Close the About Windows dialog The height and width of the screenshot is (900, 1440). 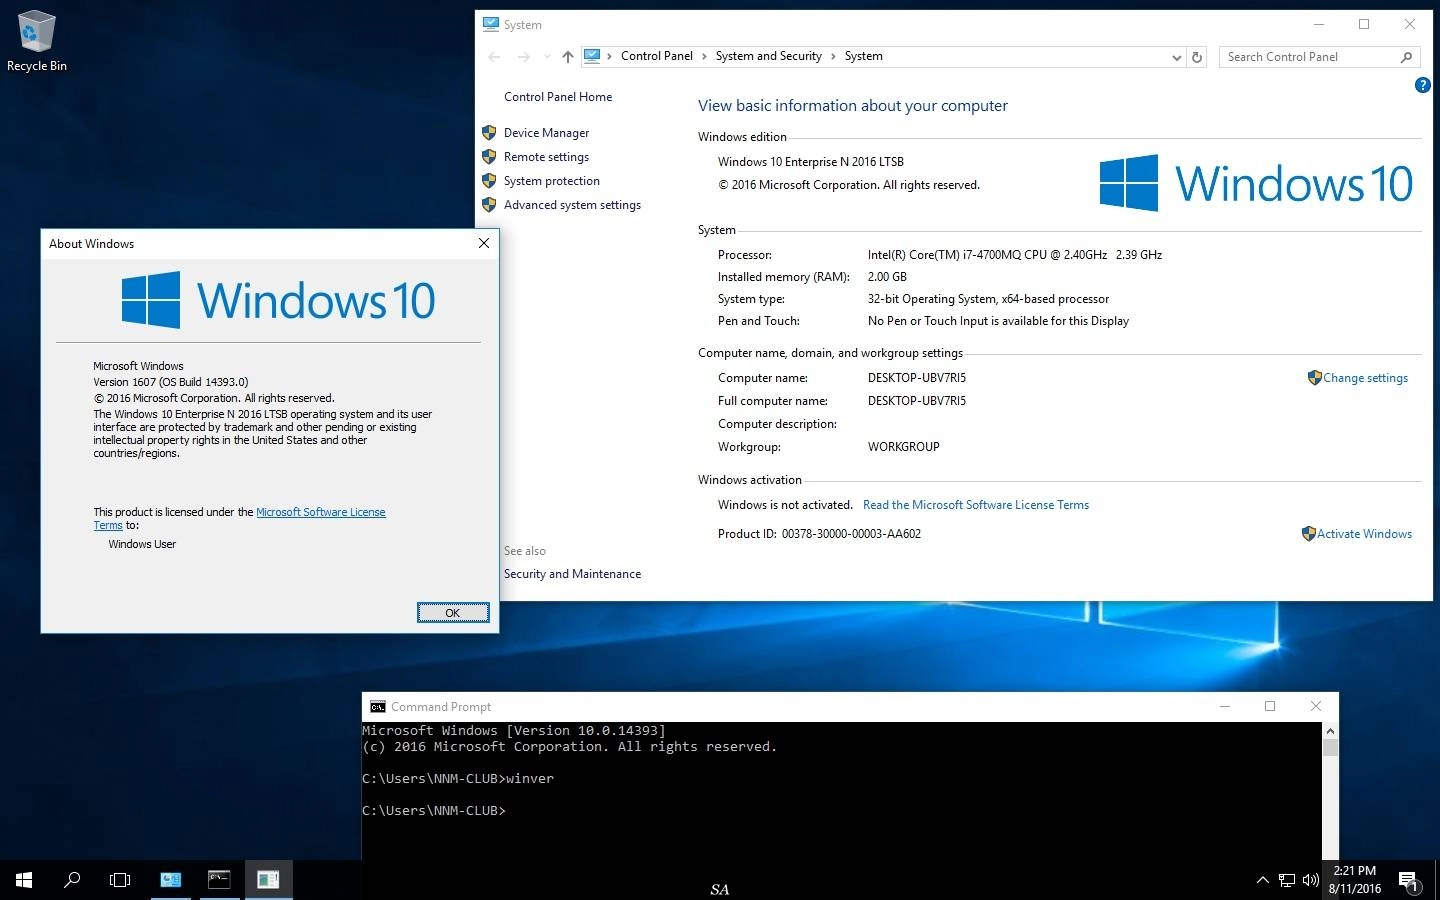coord(484,243)
